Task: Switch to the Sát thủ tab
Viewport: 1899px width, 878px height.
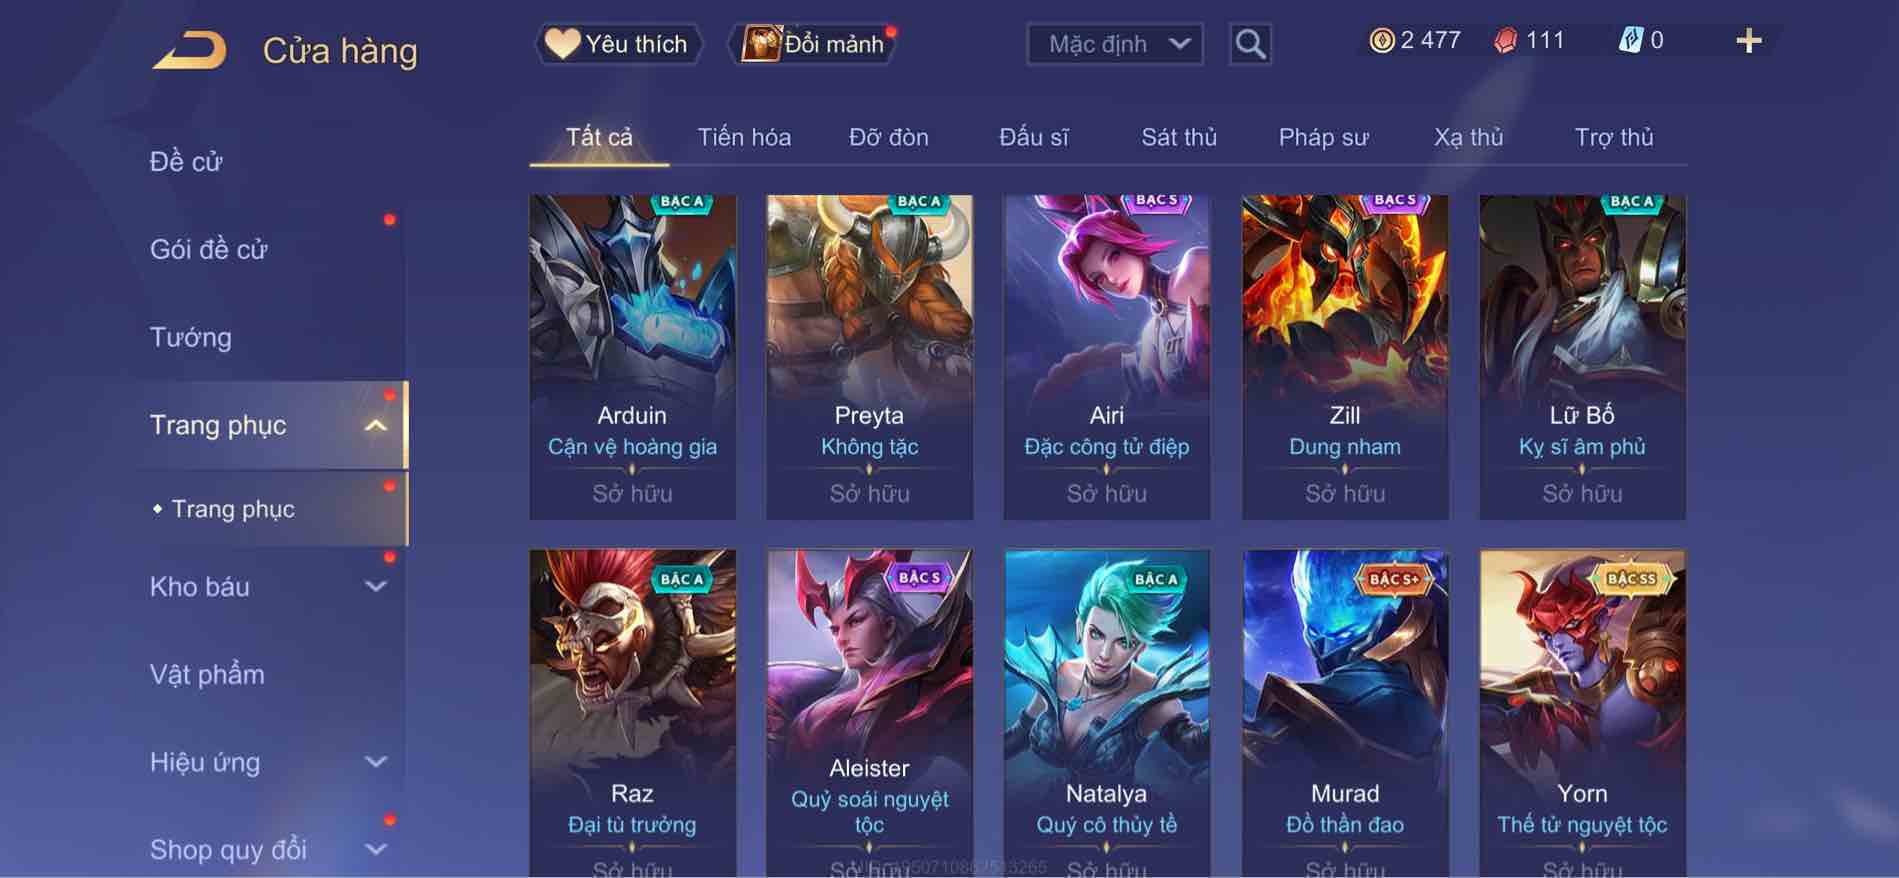Action: (1179, 137)
